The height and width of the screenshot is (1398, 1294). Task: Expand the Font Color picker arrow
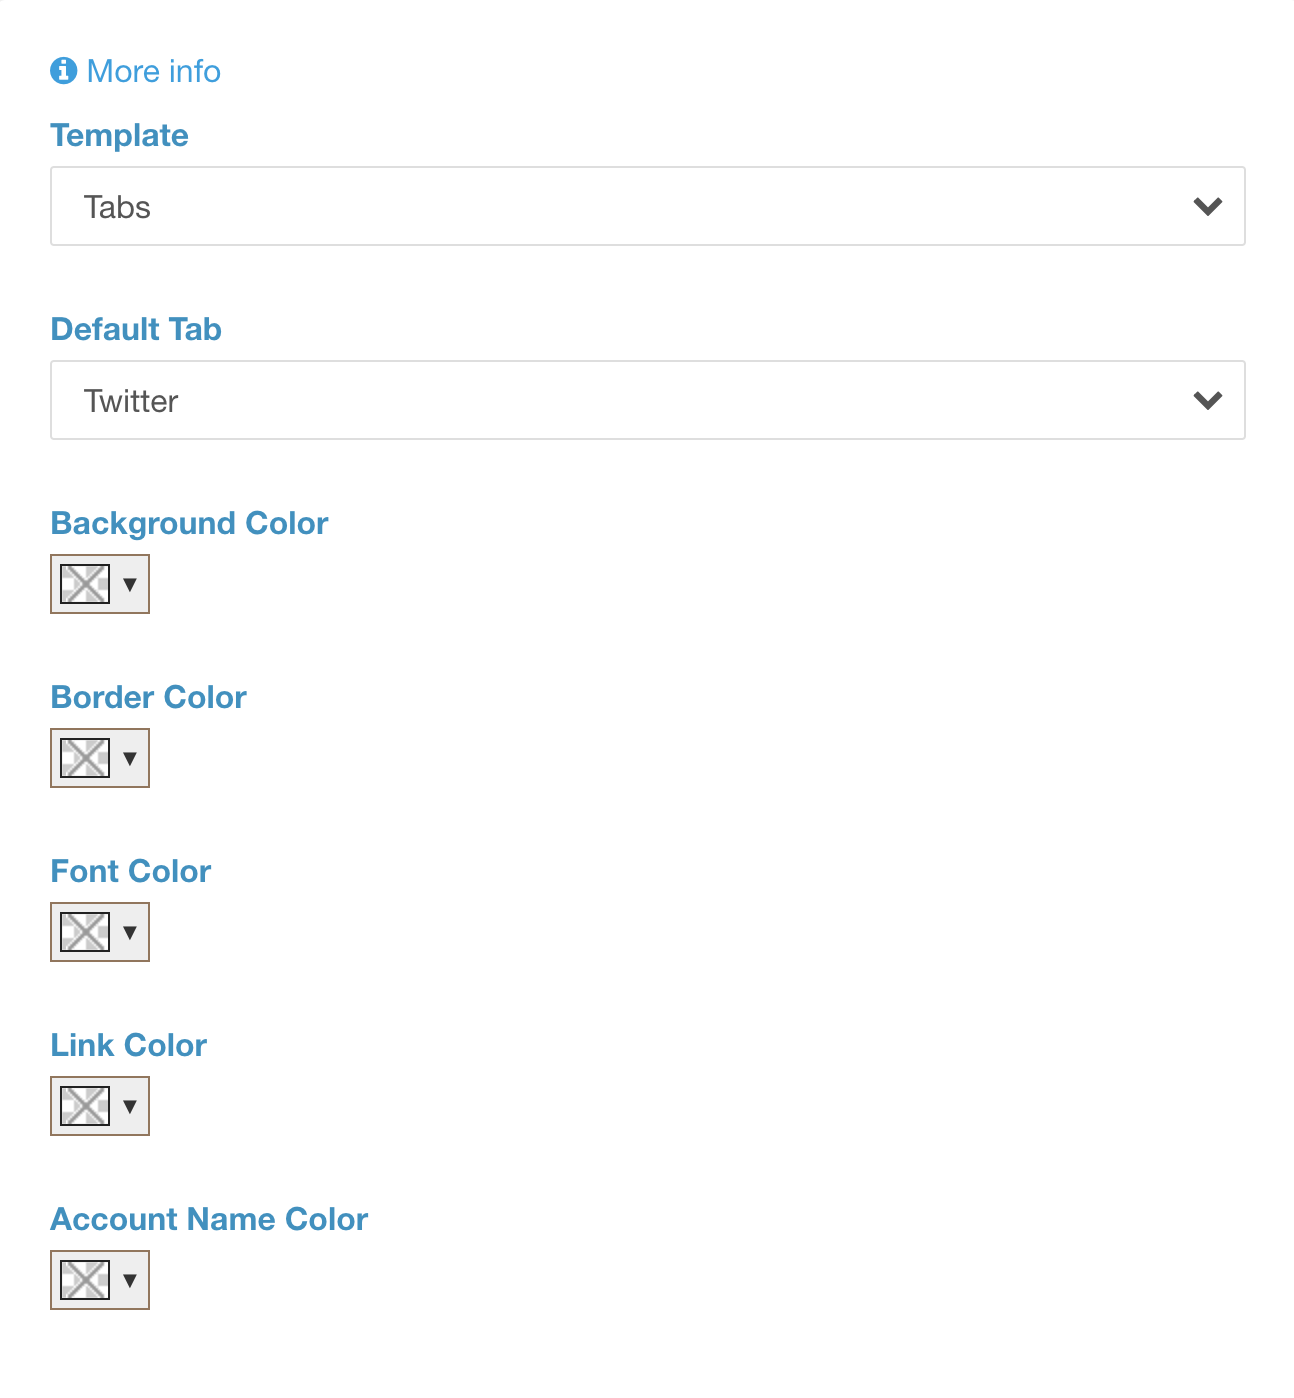pos(129,933)
